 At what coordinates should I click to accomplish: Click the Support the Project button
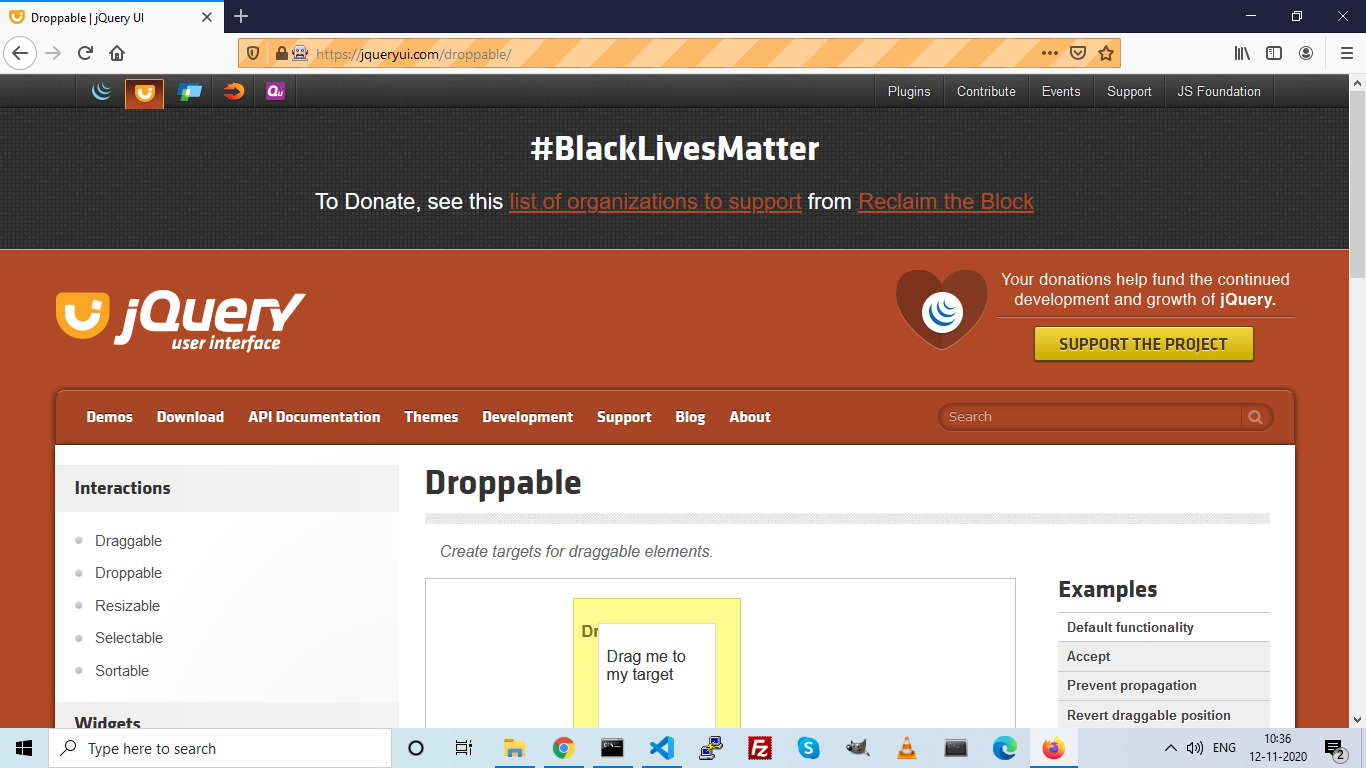tap(1143, 344)
